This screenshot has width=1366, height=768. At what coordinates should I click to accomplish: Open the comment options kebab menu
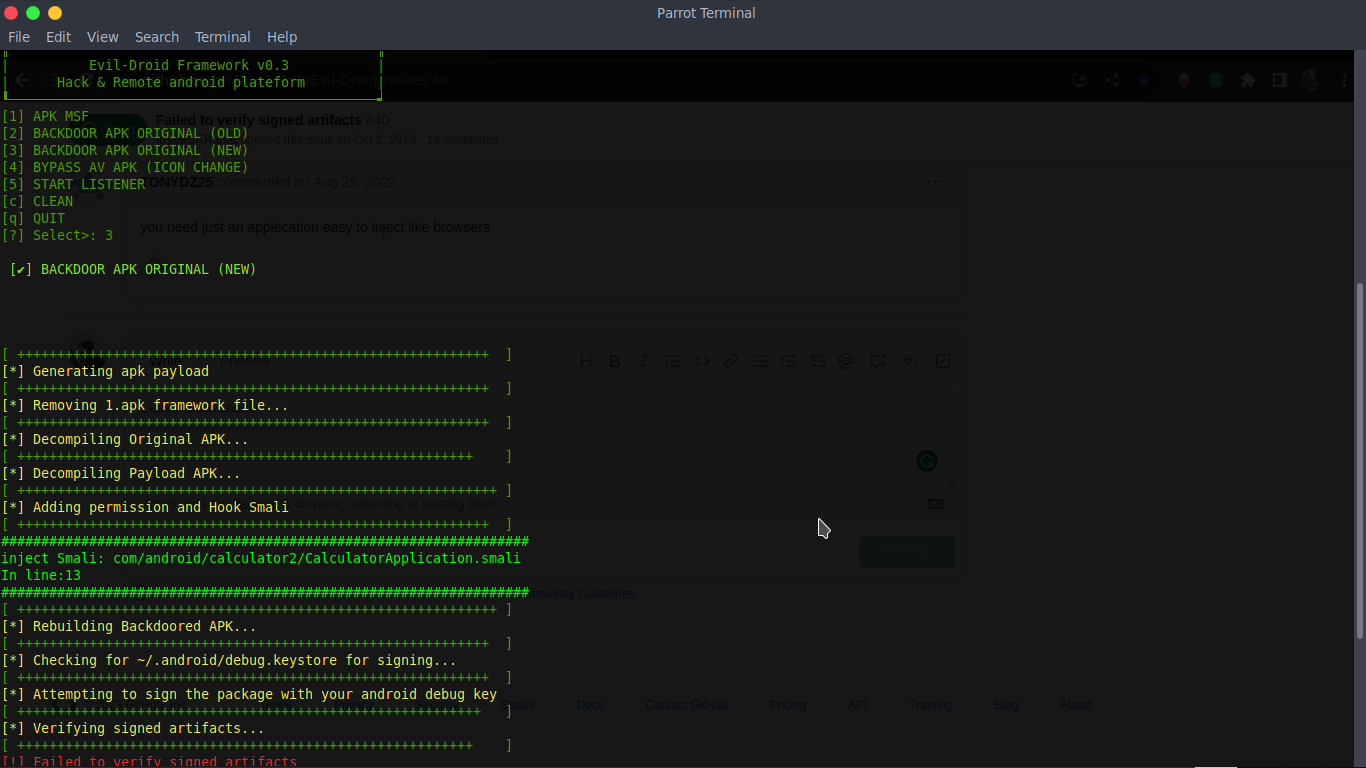click(x=935, y=181)
